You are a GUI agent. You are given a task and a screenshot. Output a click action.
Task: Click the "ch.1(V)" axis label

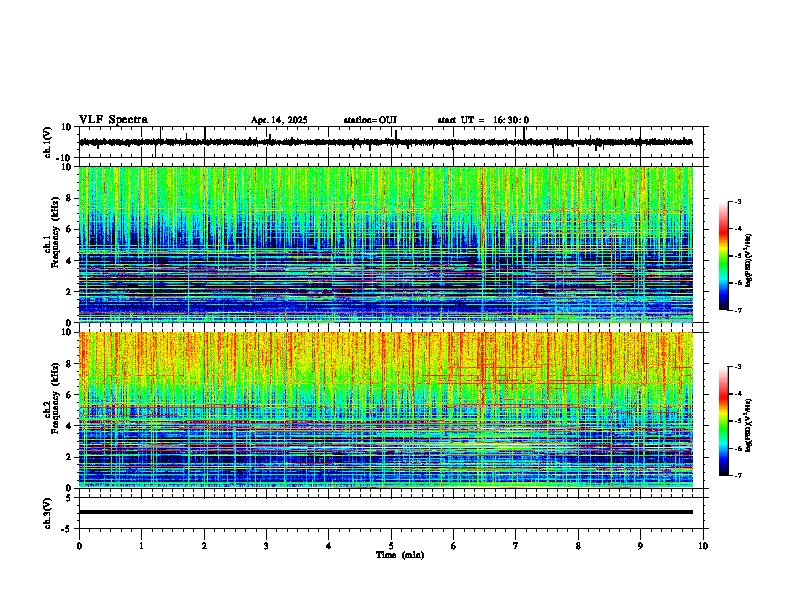click(x=48, y=142)
